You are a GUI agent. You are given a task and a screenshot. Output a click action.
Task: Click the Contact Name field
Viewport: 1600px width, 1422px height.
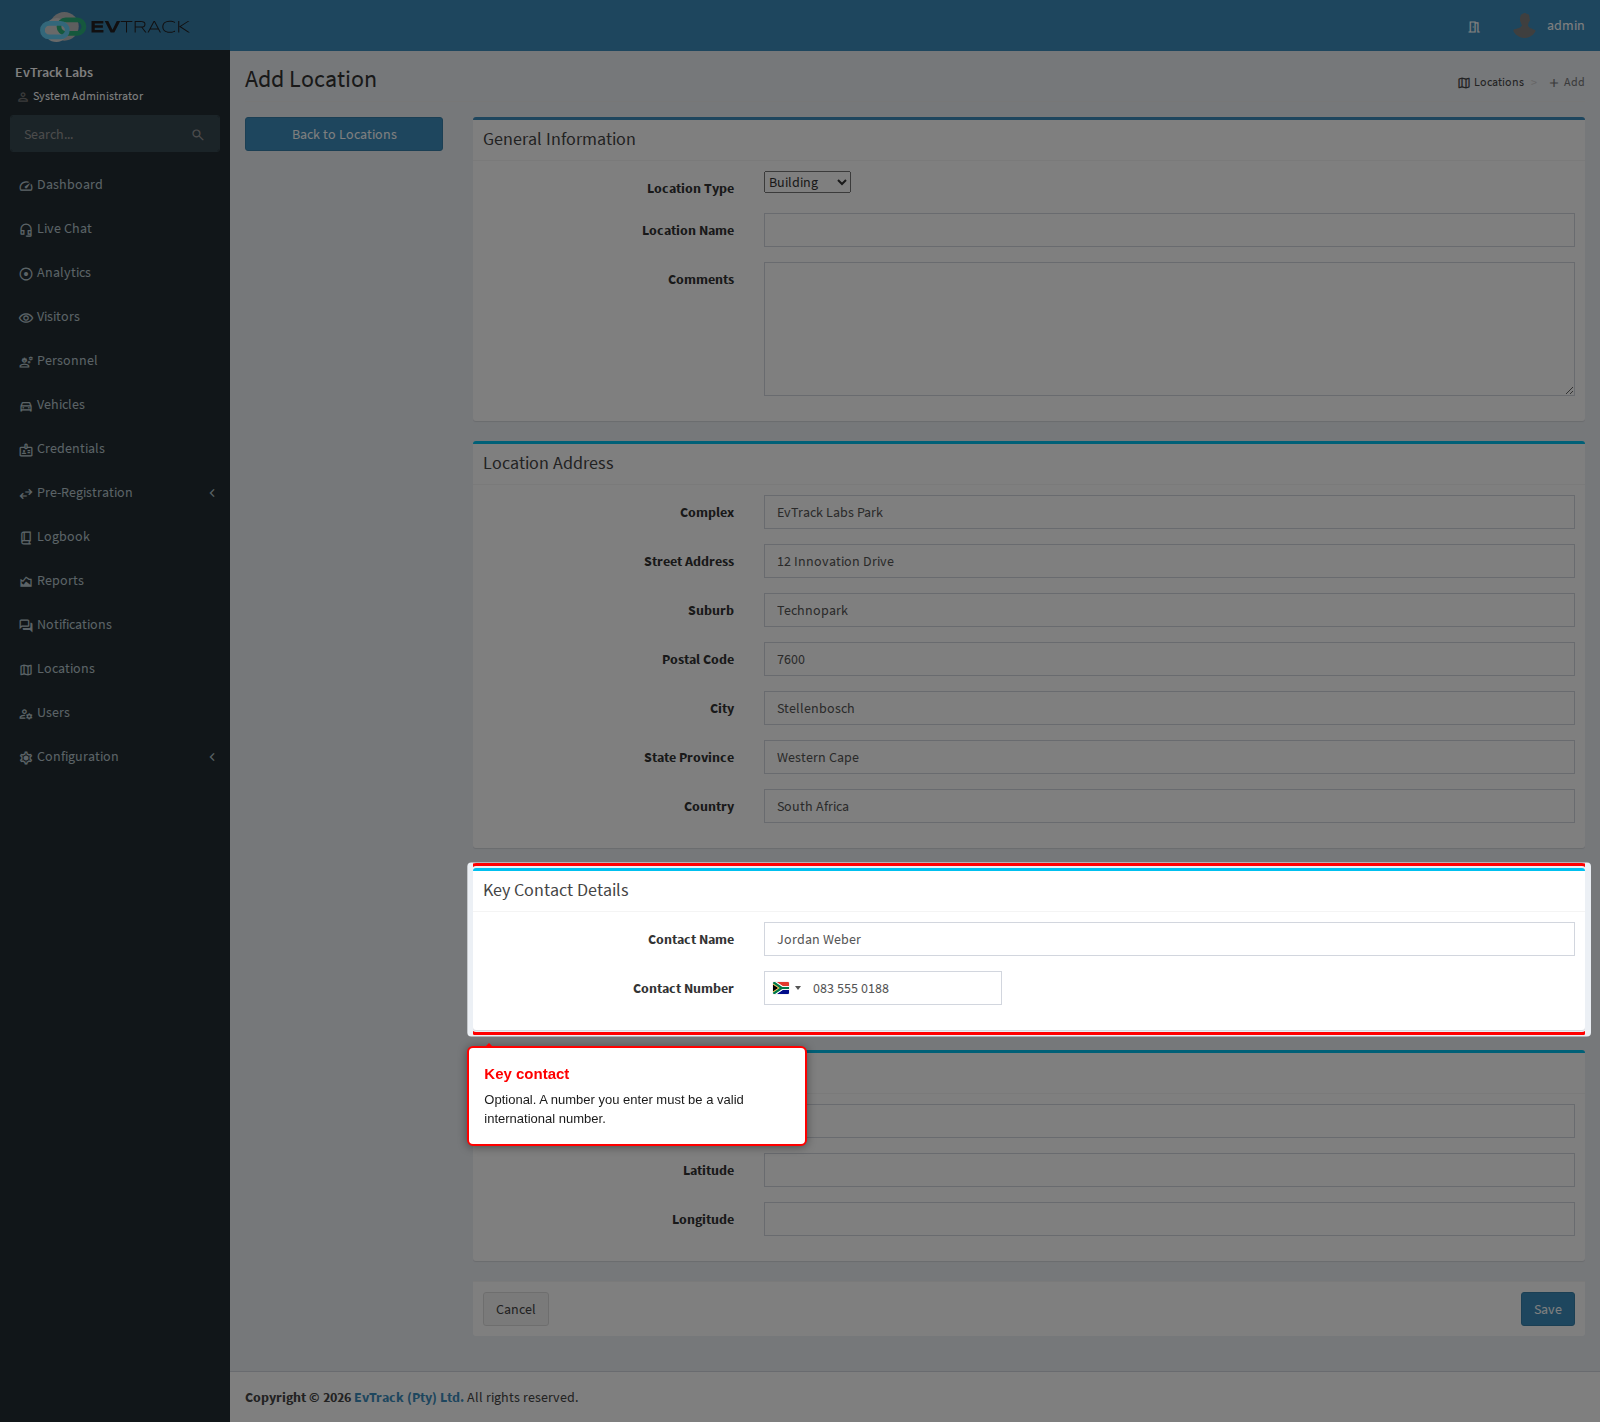1169,939
